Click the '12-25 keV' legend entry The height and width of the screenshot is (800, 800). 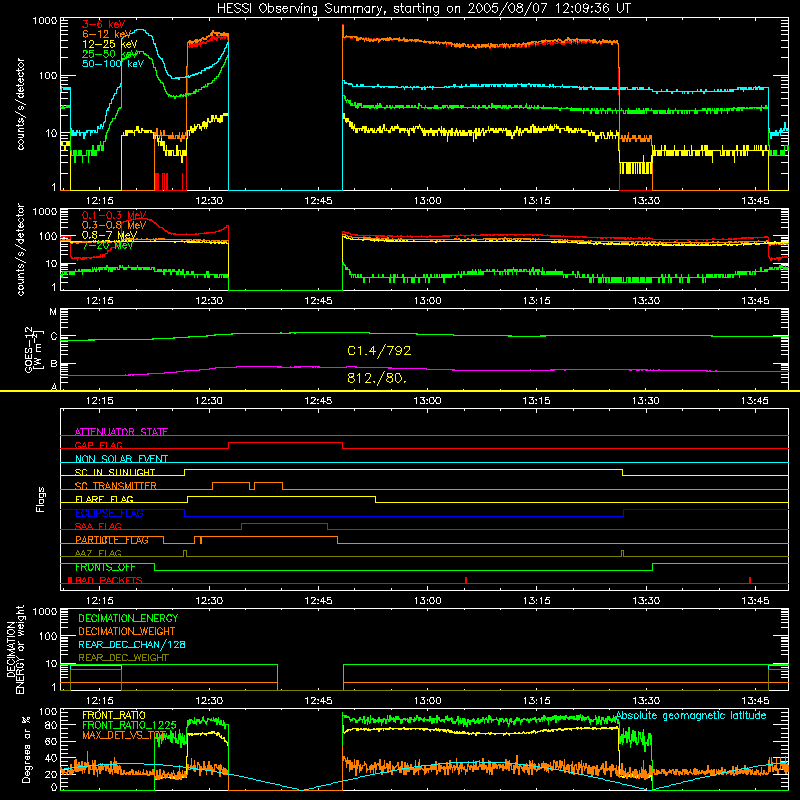(x=110, y=44)
